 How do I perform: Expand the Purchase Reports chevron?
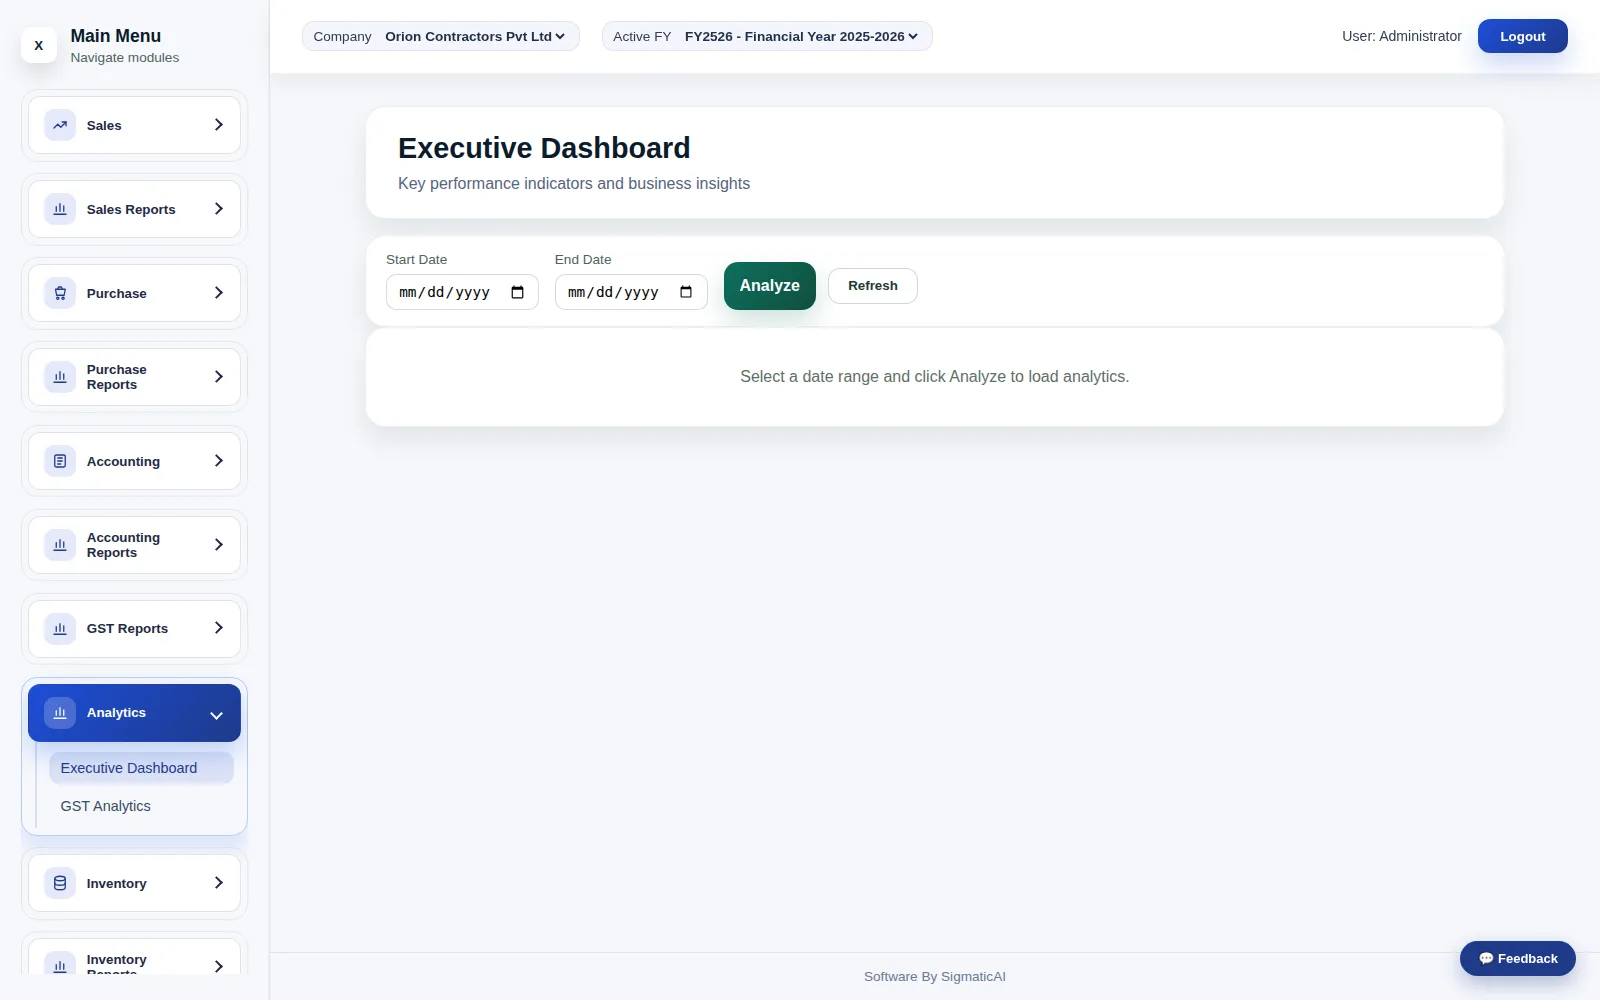point(218,377)
